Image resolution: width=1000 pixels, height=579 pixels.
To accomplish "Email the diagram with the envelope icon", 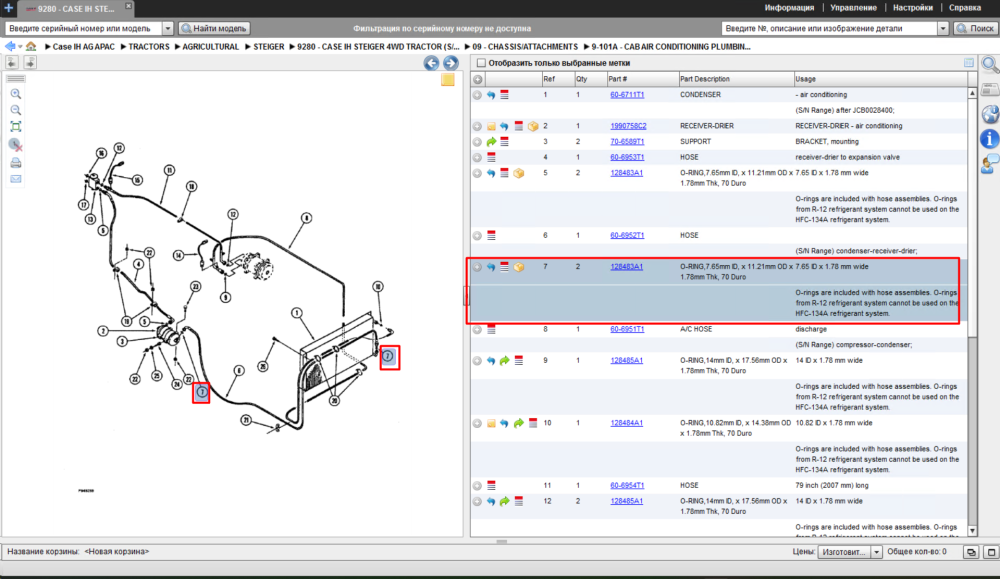I will [16, 179].
